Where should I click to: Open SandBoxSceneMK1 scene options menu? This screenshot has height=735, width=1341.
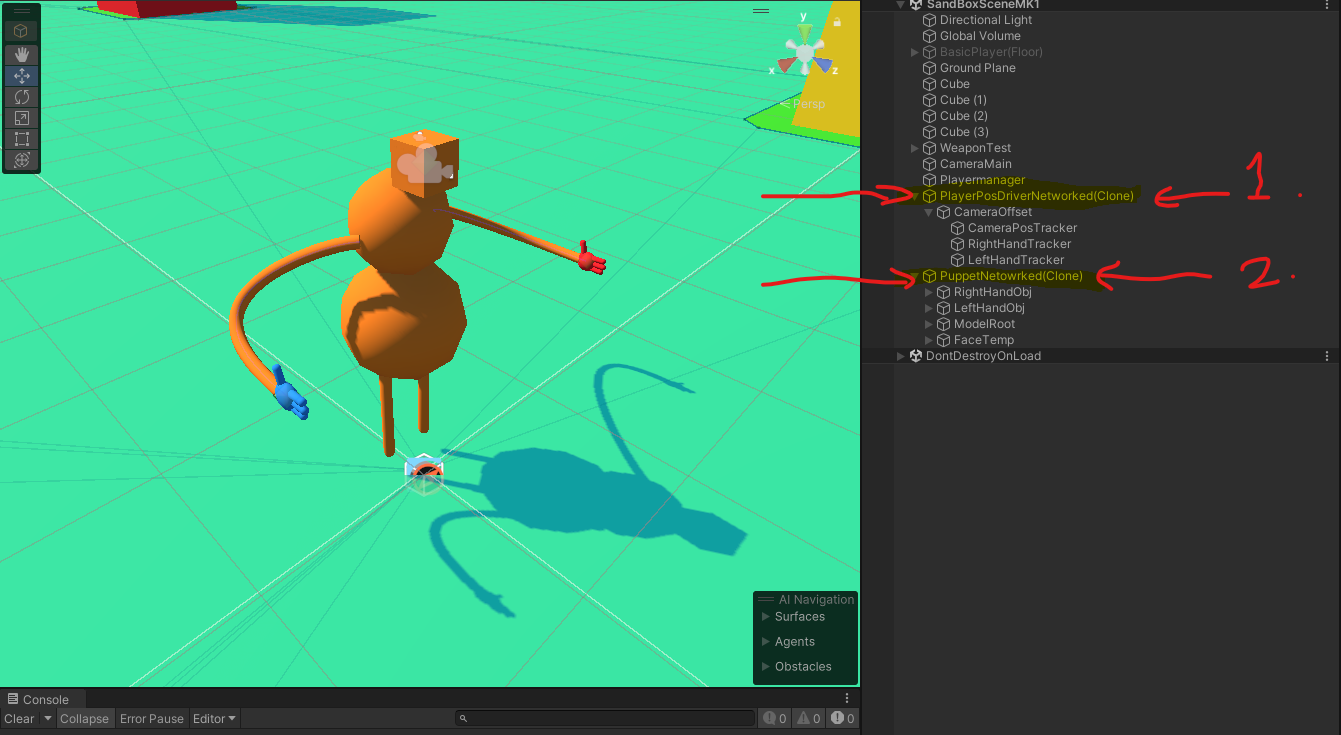click(x=1327, y=5)
